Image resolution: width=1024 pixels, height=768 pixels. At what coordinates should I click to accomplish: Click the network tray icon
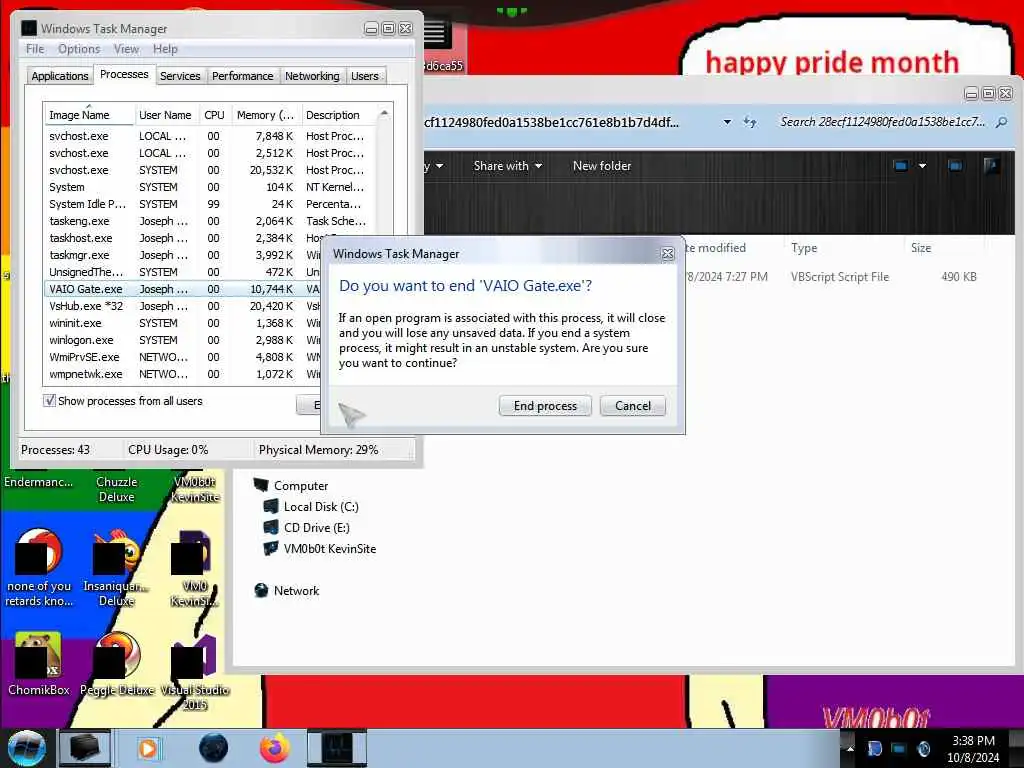pos(899,749)
